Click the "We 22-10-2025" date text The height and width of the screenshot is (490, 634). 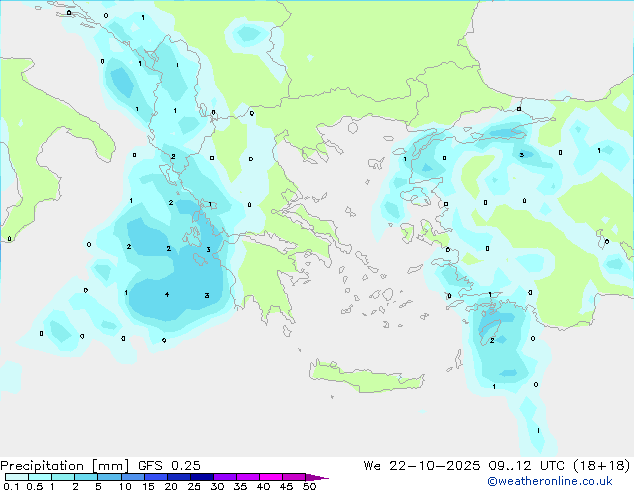tap(422, 466)
